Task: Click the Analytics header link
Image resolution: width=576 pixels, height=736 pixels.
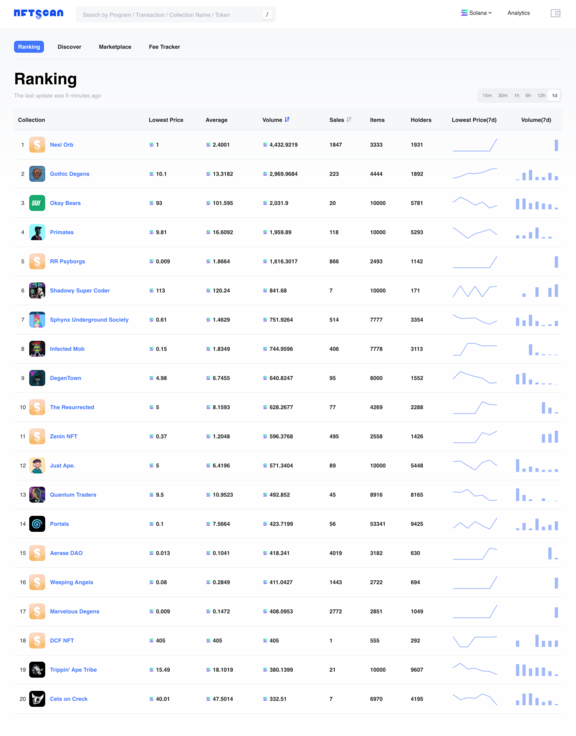Action: coord(519,13)
